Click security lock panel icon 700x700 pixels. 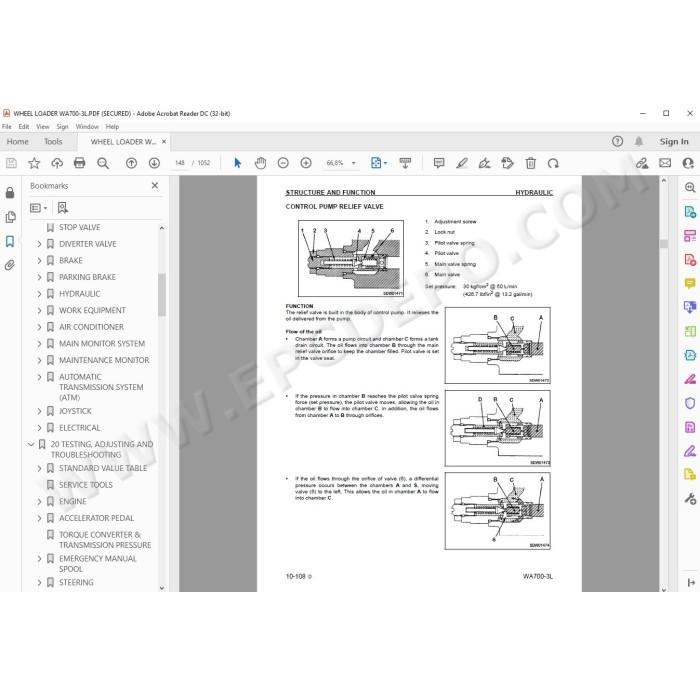click(x=10, y=193)
